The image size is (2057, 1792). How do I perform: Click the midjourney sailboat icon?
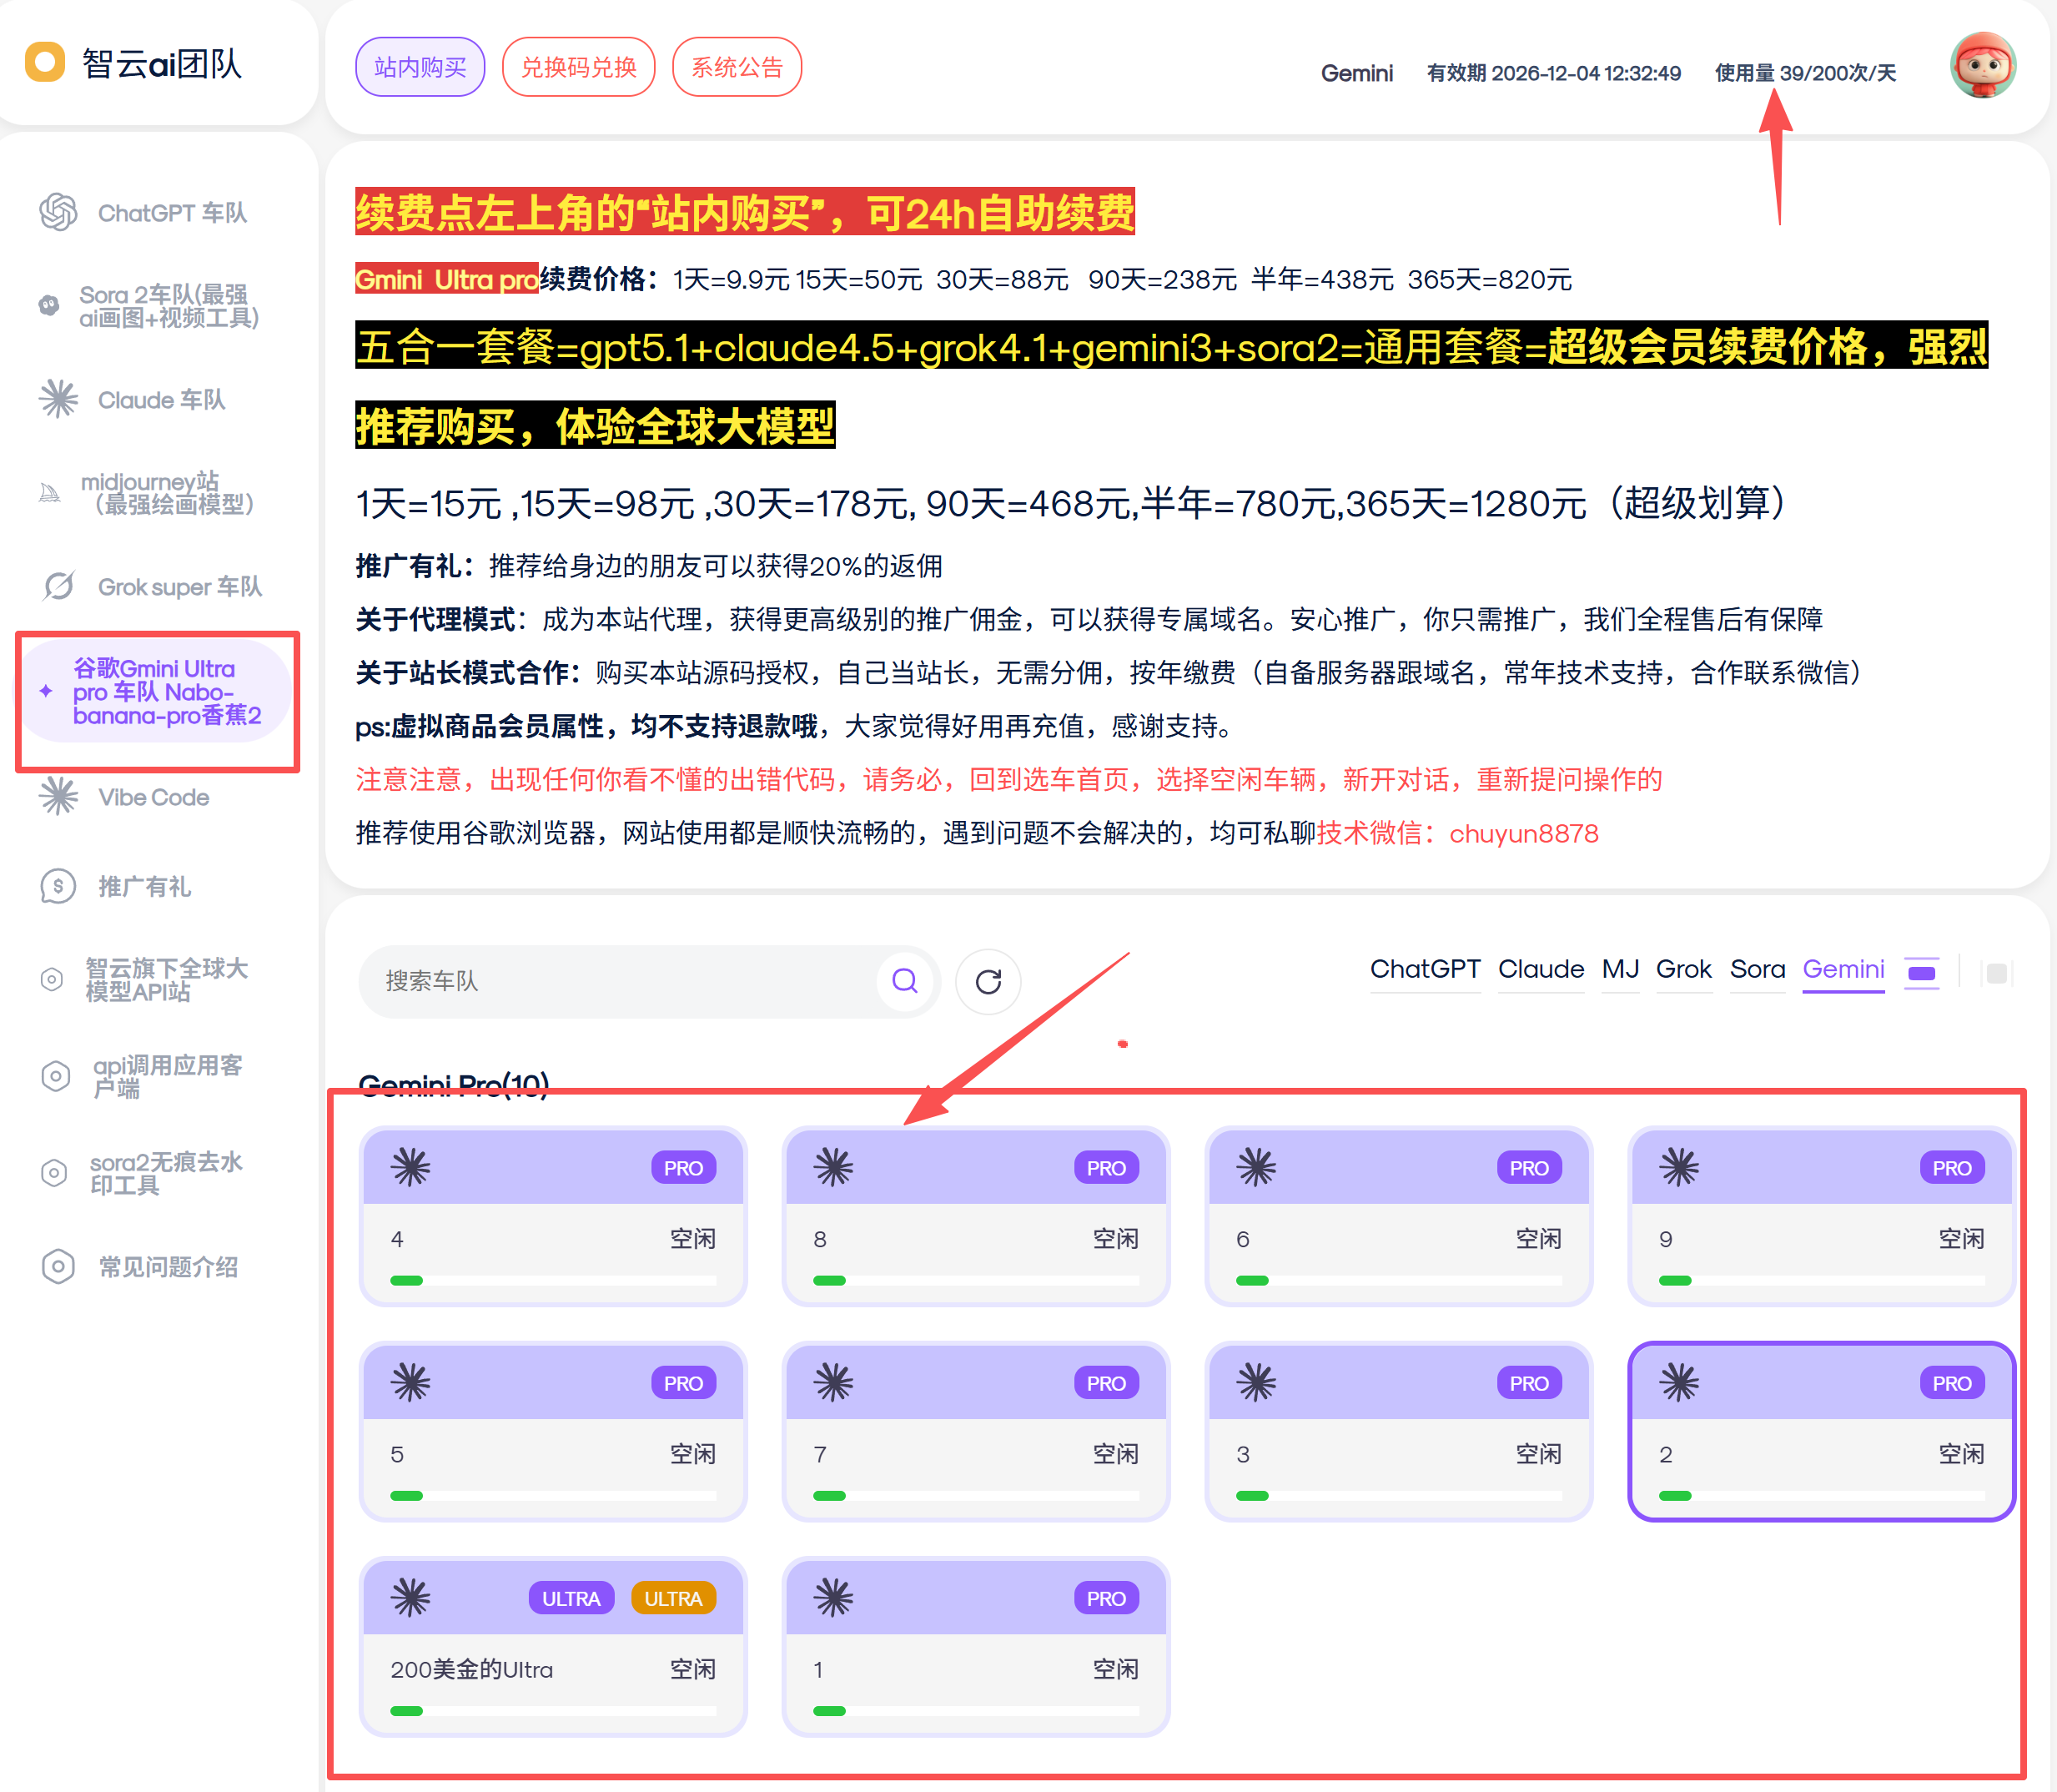pos(49,493)
